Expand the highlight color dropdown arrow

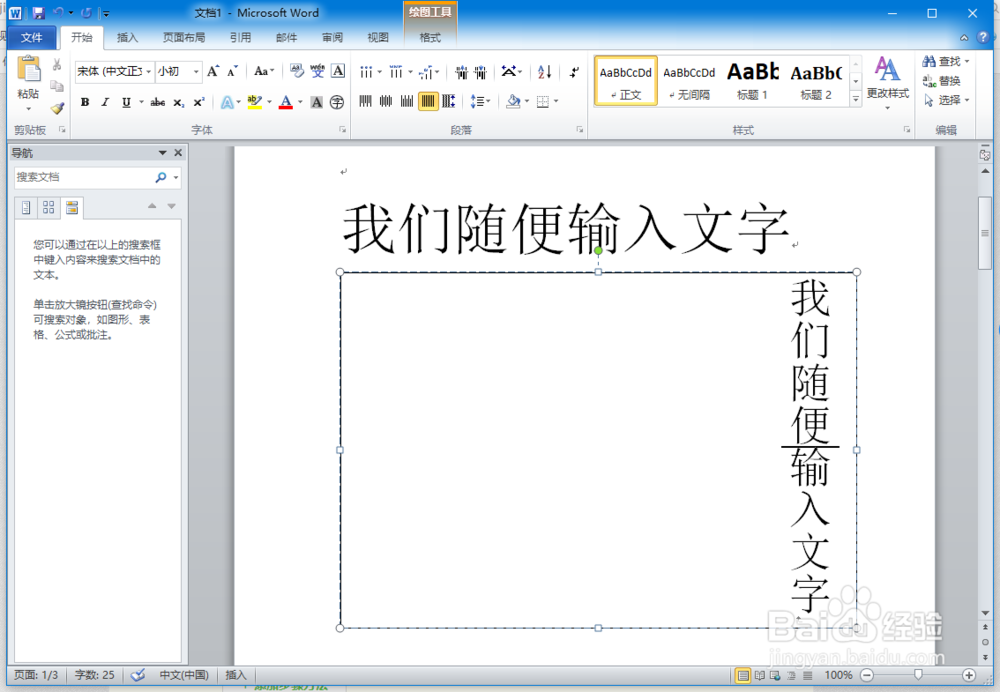(269, 102)
